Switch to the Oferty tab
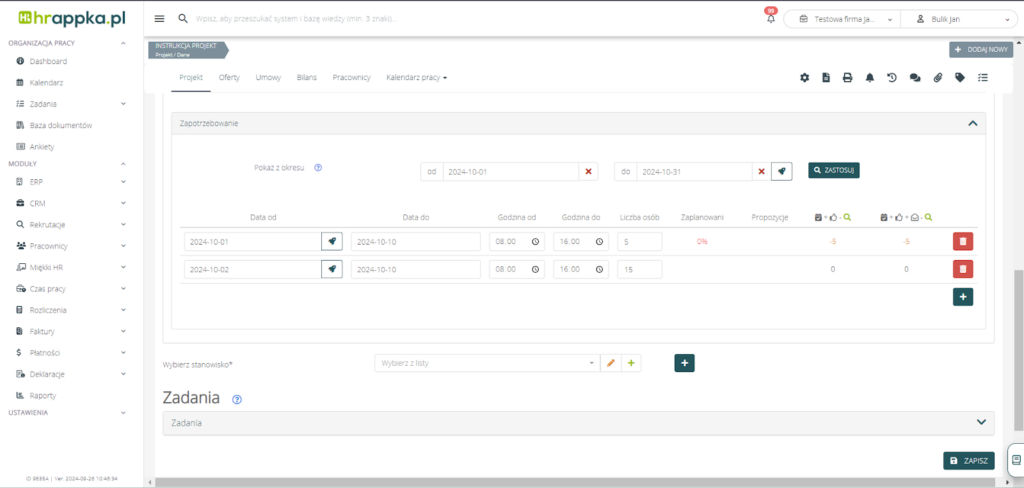1024x488 pixels. pyautogui.click(x=229, y=77)
